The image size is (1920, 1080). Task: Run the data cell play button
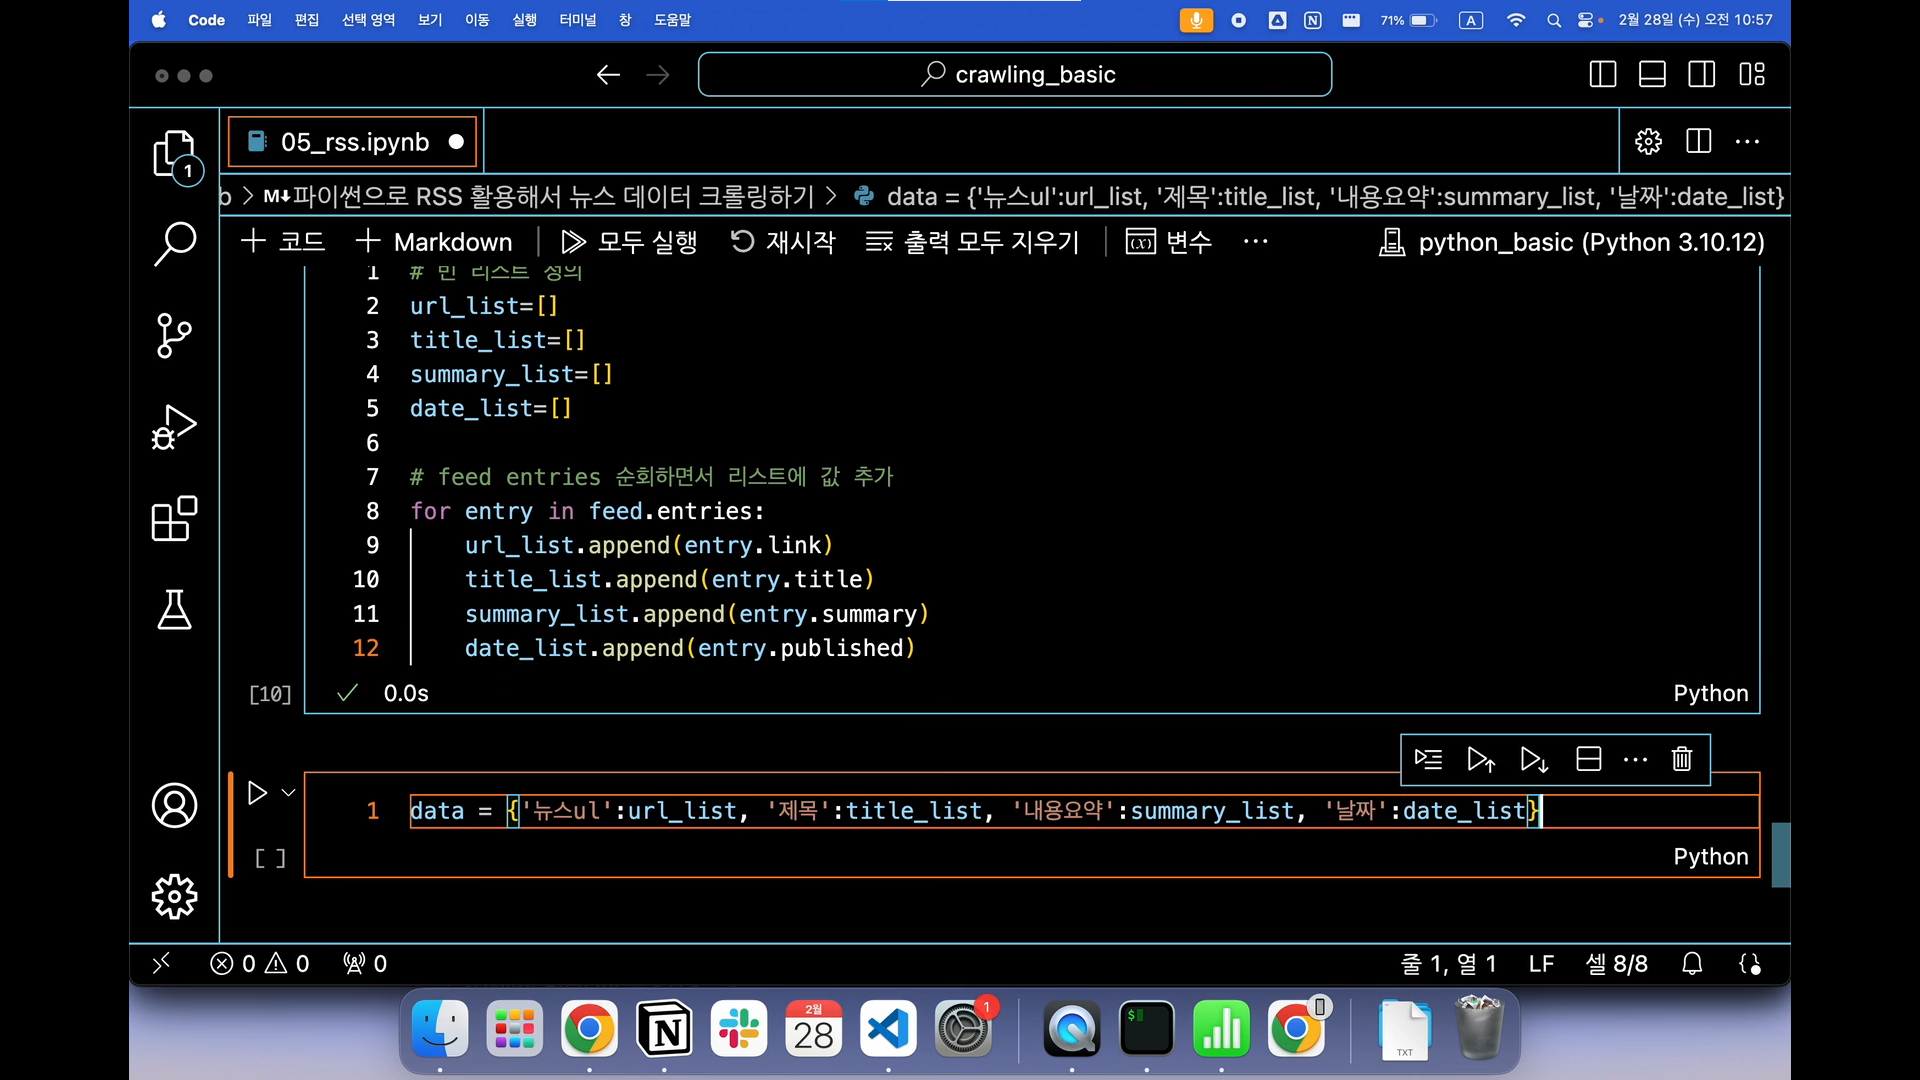pos(257,793)
